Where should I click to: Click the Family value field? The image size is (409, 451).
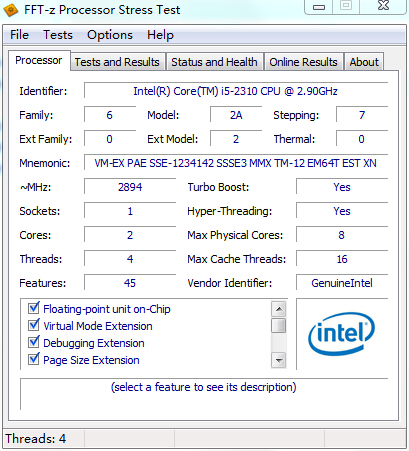110,115
